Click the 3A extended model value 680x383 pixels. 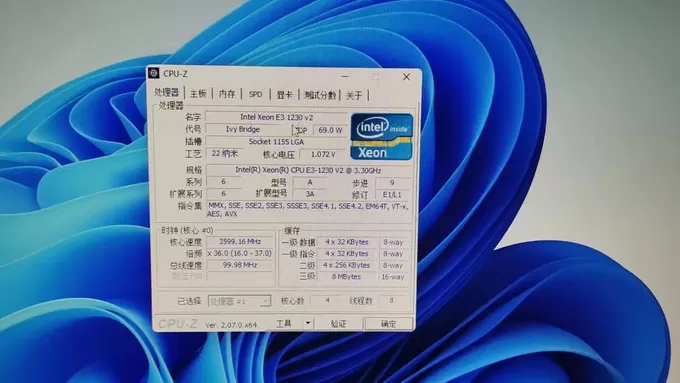tap(310, 194)
